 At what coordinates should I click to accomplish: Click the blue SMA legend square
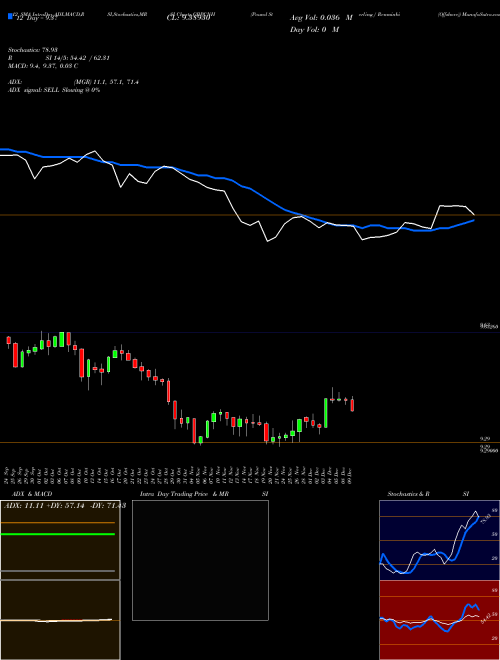pos(10,16)
